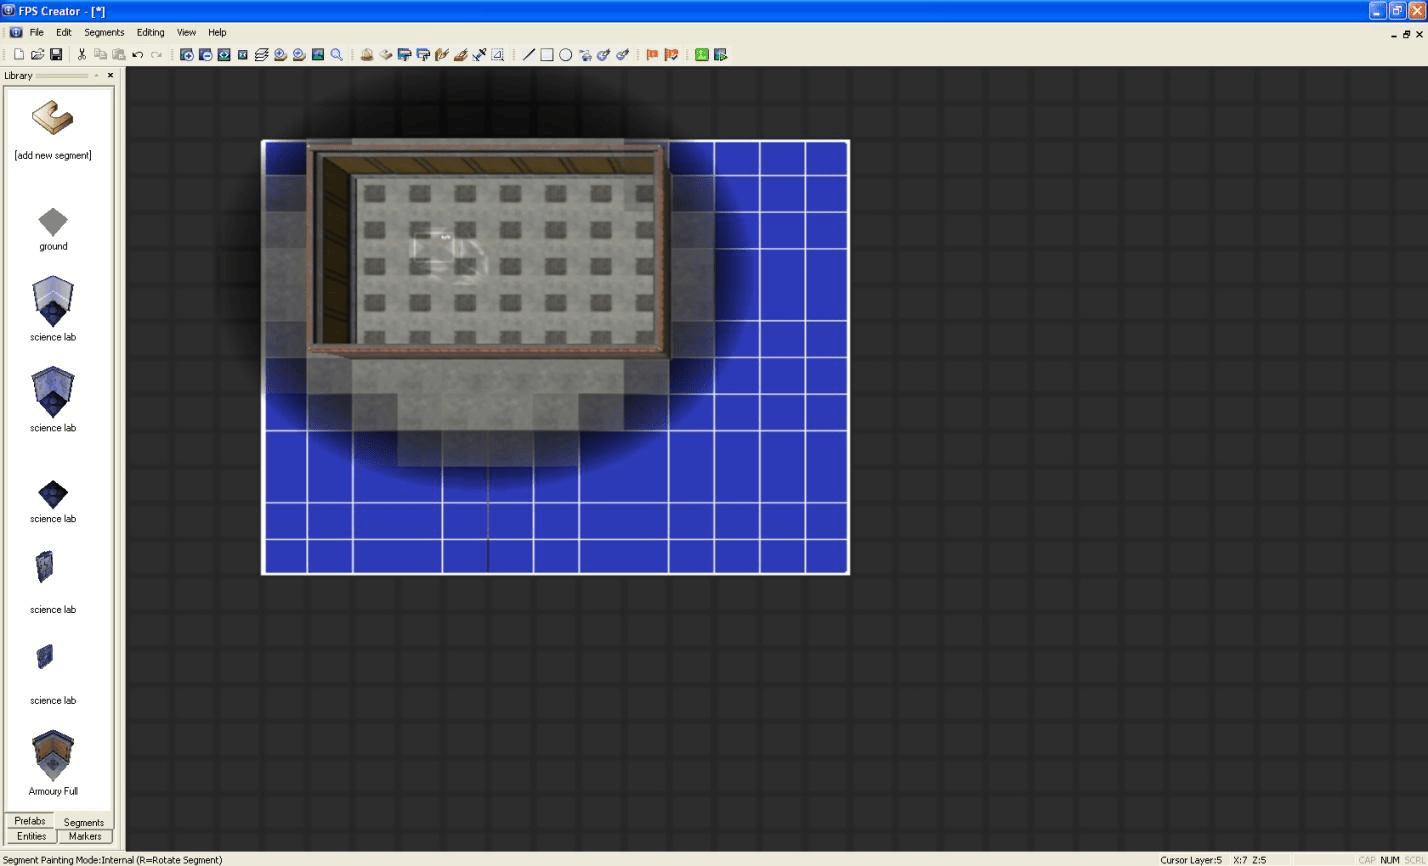The height and width of the screenshot is (866, 1428).
Task: Zoom out of the map editor
Action: click(205, 55)
